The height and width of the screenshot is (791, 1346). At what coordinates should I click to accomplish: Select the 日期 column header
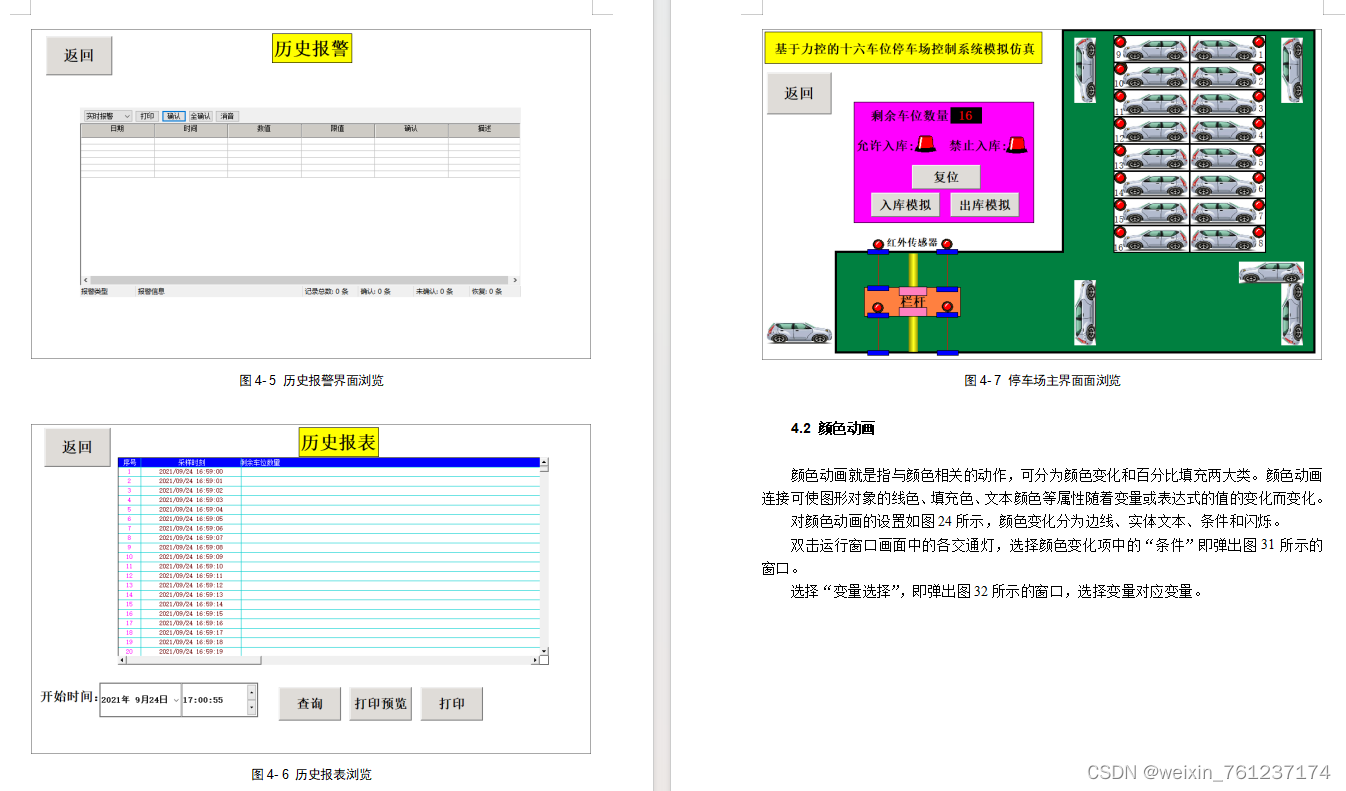[x=118, y=130]
